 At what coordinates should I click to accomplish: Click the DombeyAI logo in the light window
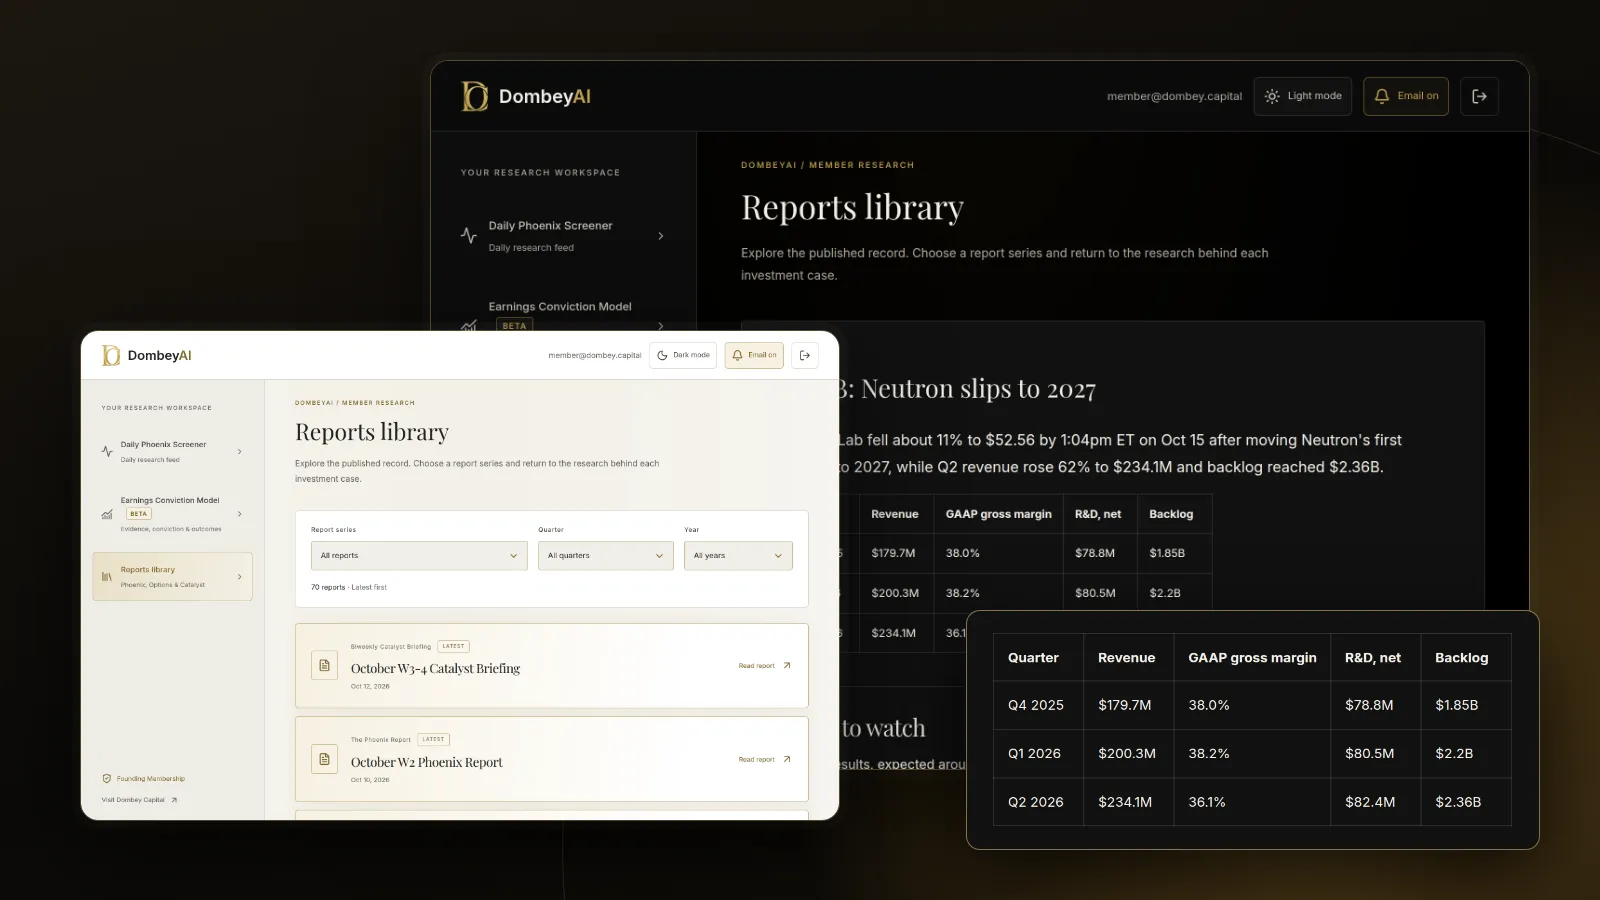(x=147, y=355)
